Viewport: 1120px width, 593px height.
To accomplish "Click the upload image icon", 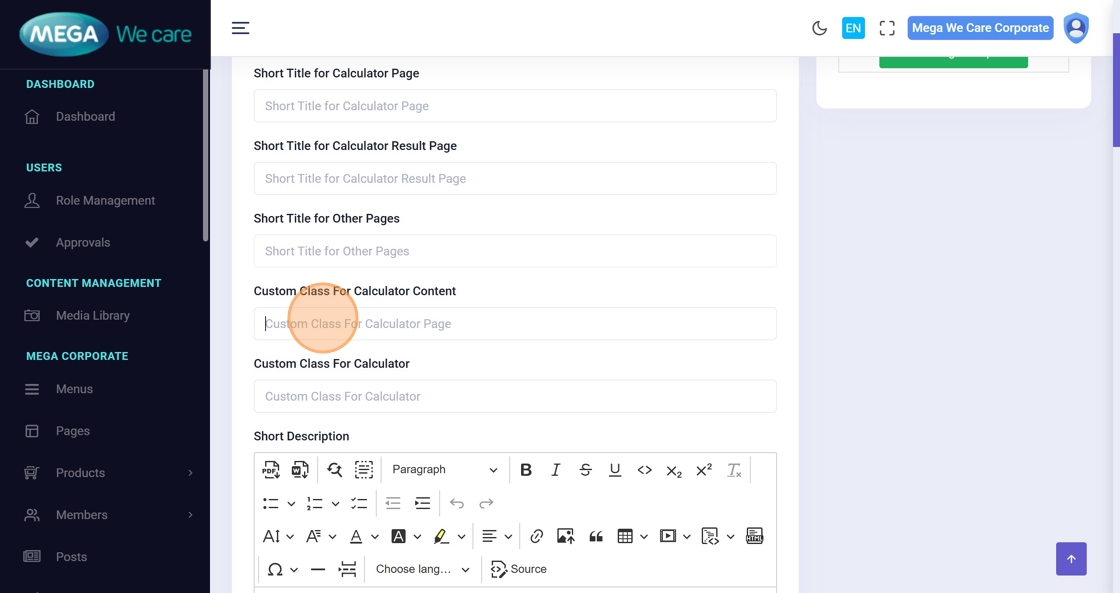I will click(x=565, y=537).
